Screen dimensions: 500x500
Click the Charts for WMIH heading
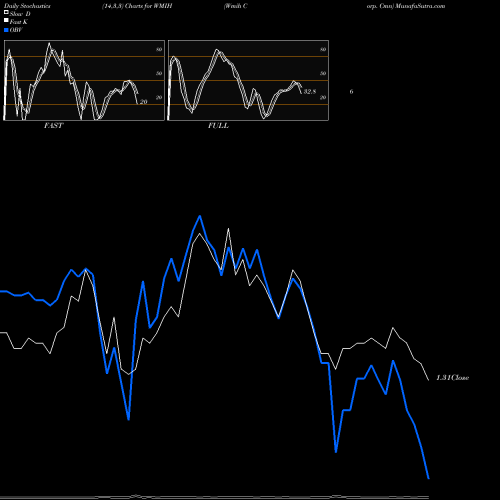(x=149, y=6)
